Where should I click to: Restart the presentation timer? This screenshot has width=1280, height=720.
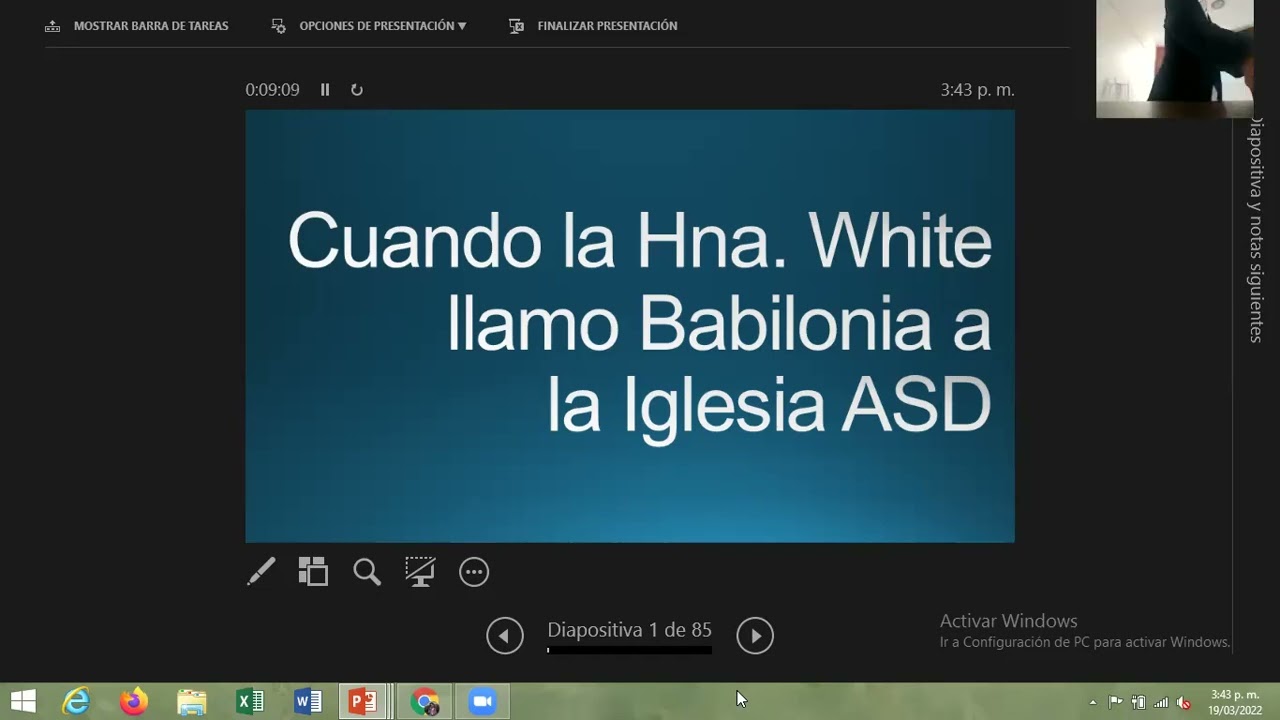[x=356, y=90]
